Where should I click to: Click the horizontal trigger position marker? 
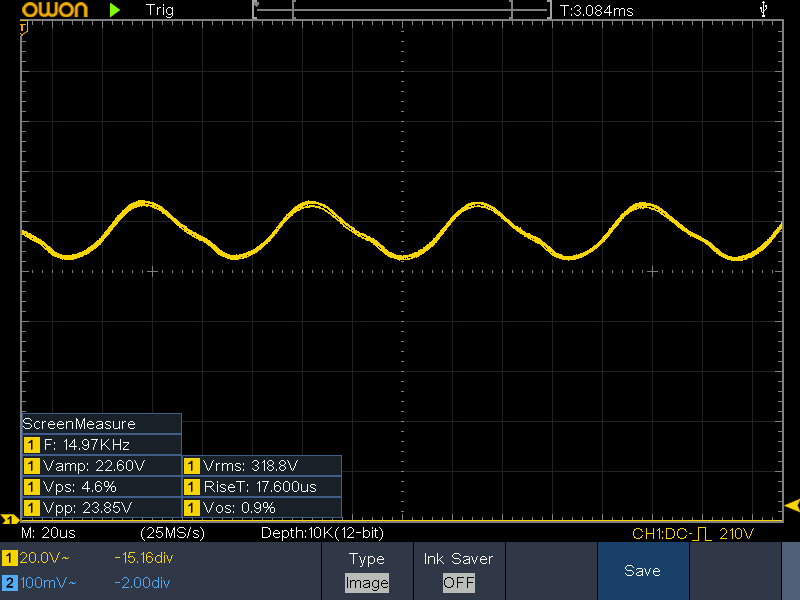pos(24,26)
